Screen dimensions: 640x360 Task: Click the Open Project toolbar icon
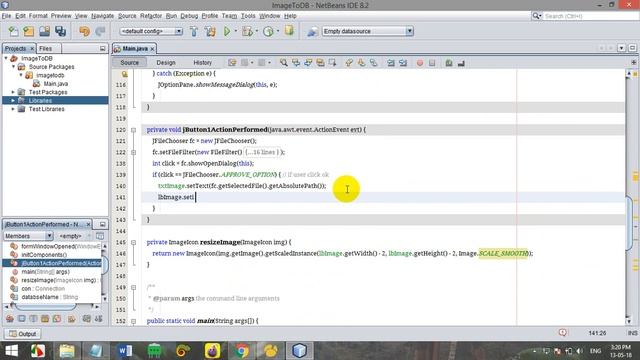coord(44,31)
